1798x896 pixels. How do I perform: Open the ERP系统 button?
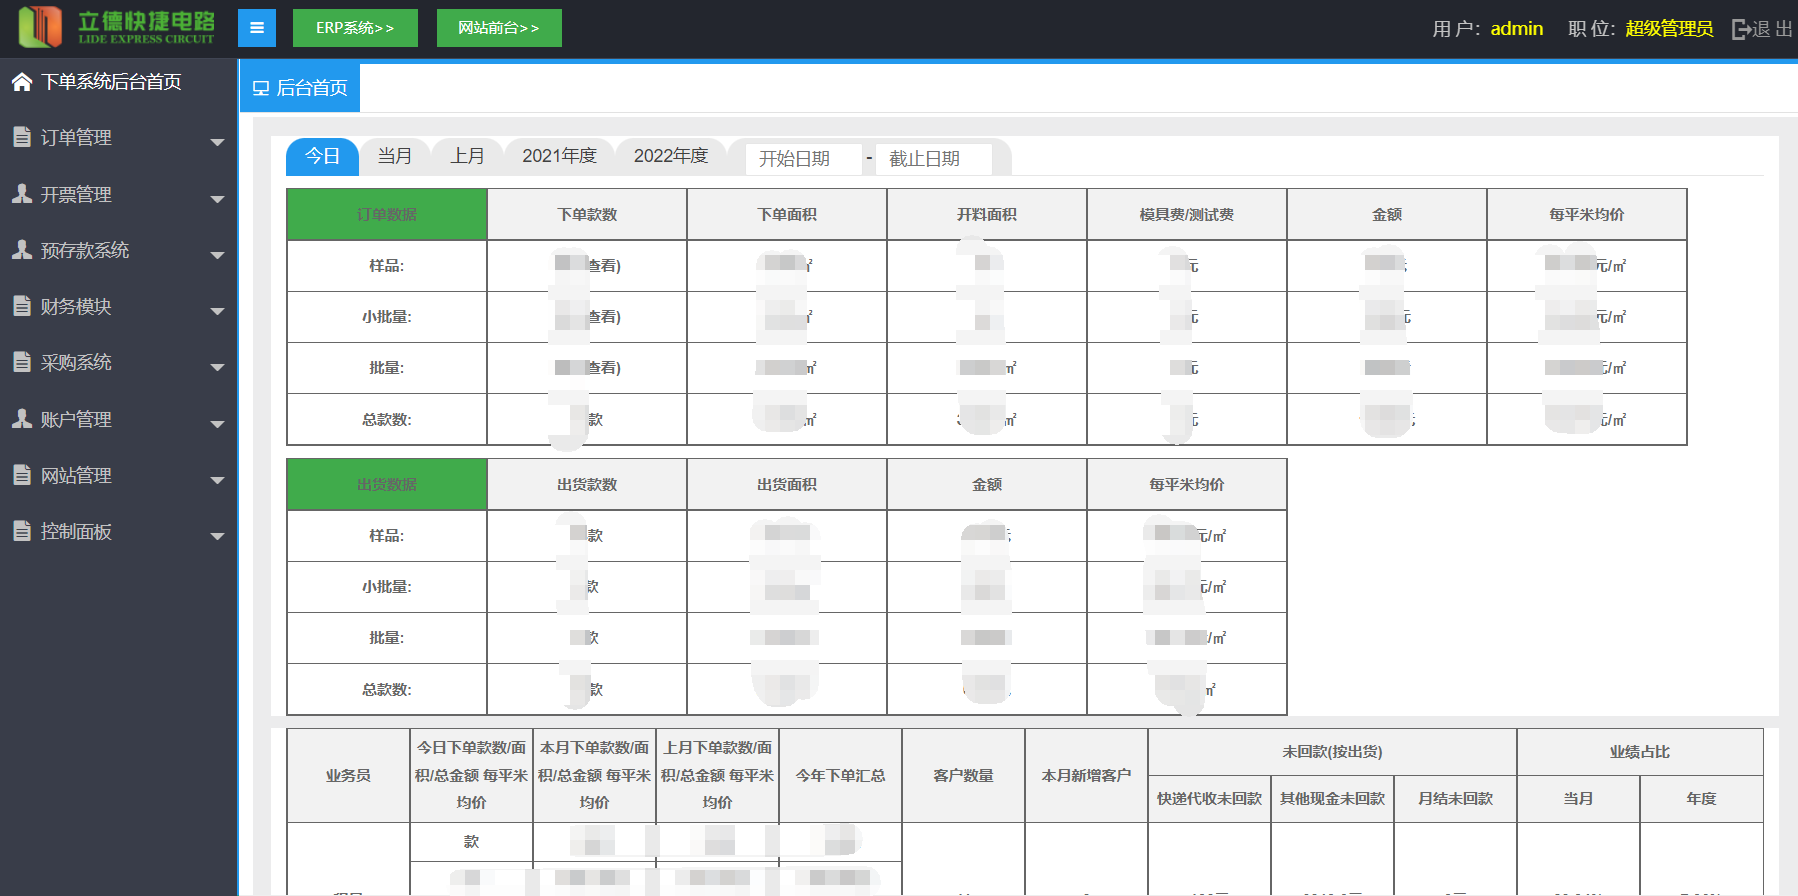355,28
